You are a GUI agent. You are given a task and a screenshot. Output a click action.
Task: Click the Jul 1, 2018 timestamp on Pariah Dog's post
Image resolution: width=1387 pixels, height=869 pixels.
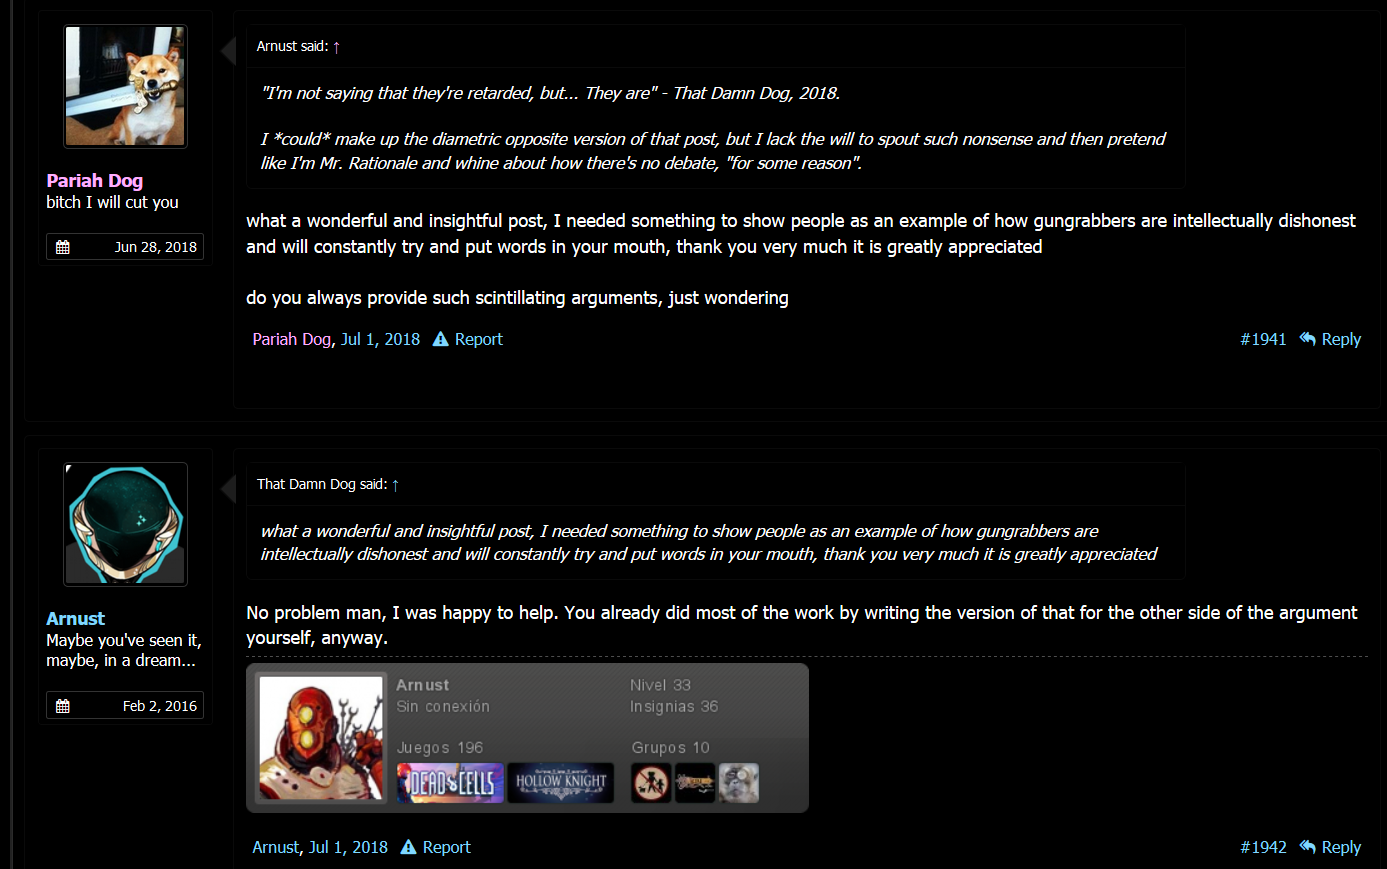380,339
